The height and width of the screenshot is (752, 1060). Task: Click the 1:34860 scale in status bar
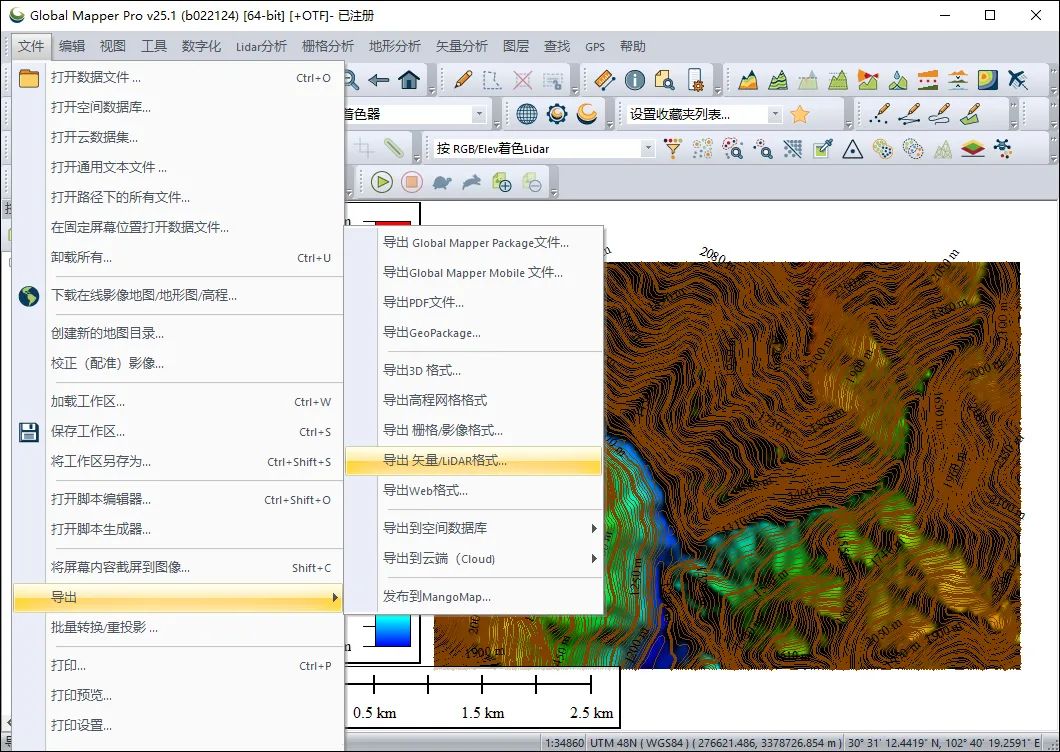coord(564,743)
